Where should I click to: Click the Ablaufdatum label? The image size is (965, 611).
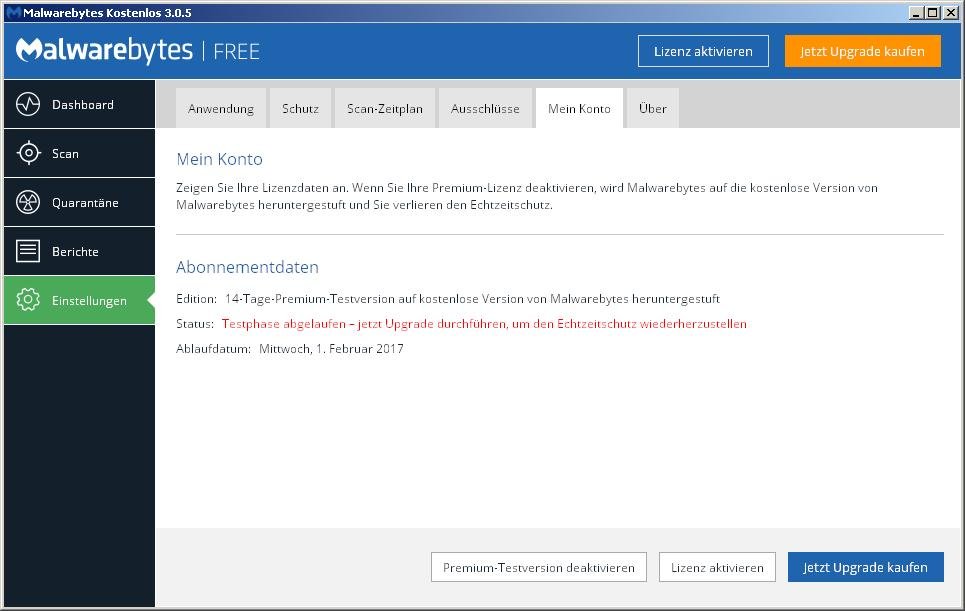pos(213,349)
